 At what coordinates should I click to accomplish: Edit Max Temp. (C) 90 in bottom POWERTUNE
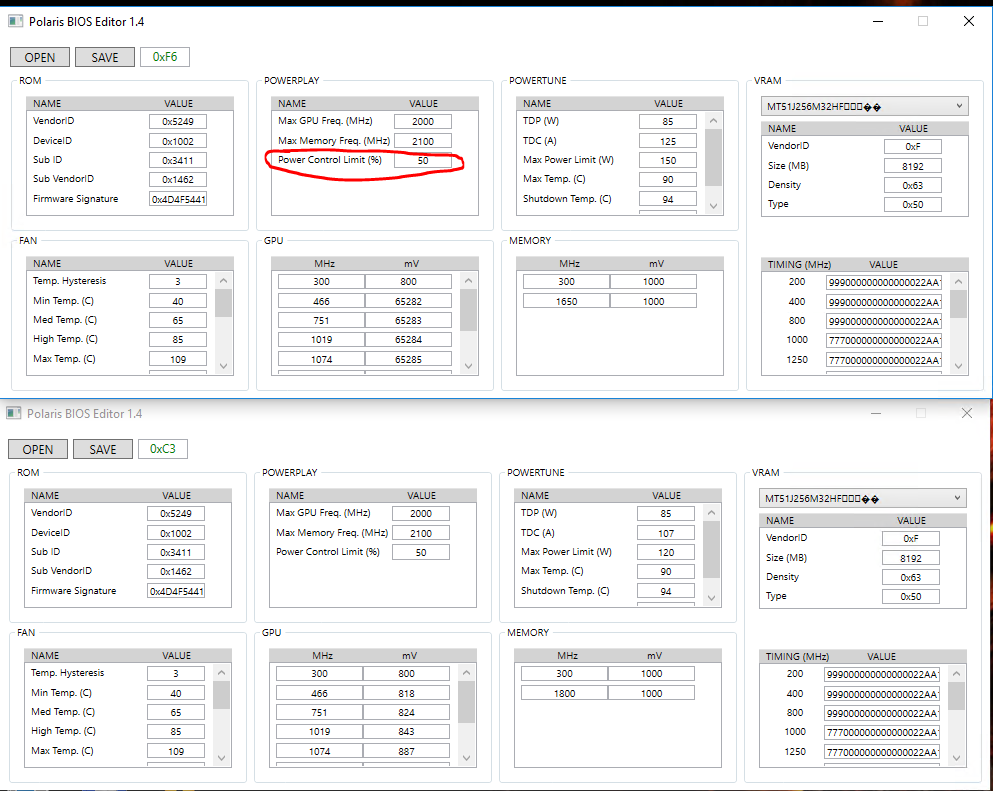(x=666, y=571)
